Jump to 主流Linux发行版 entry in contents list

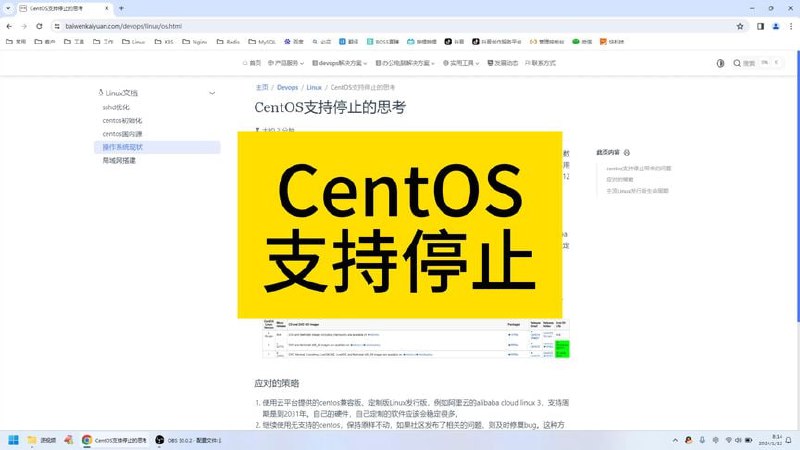click(x=637, y=191)
